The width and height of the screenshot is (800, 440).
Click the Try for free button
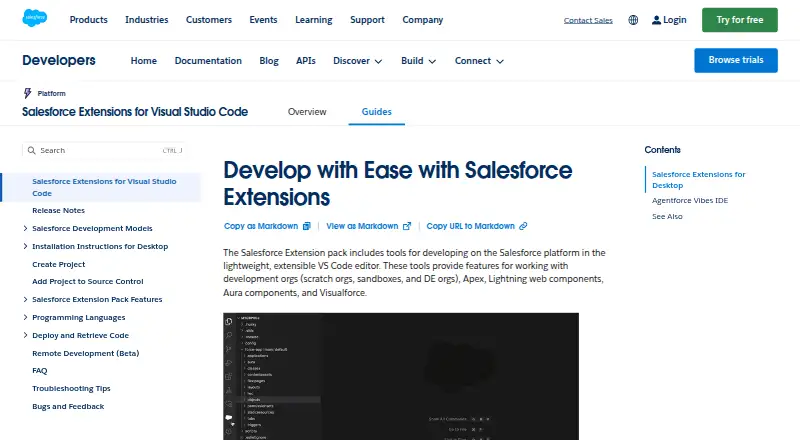[740, 20]
